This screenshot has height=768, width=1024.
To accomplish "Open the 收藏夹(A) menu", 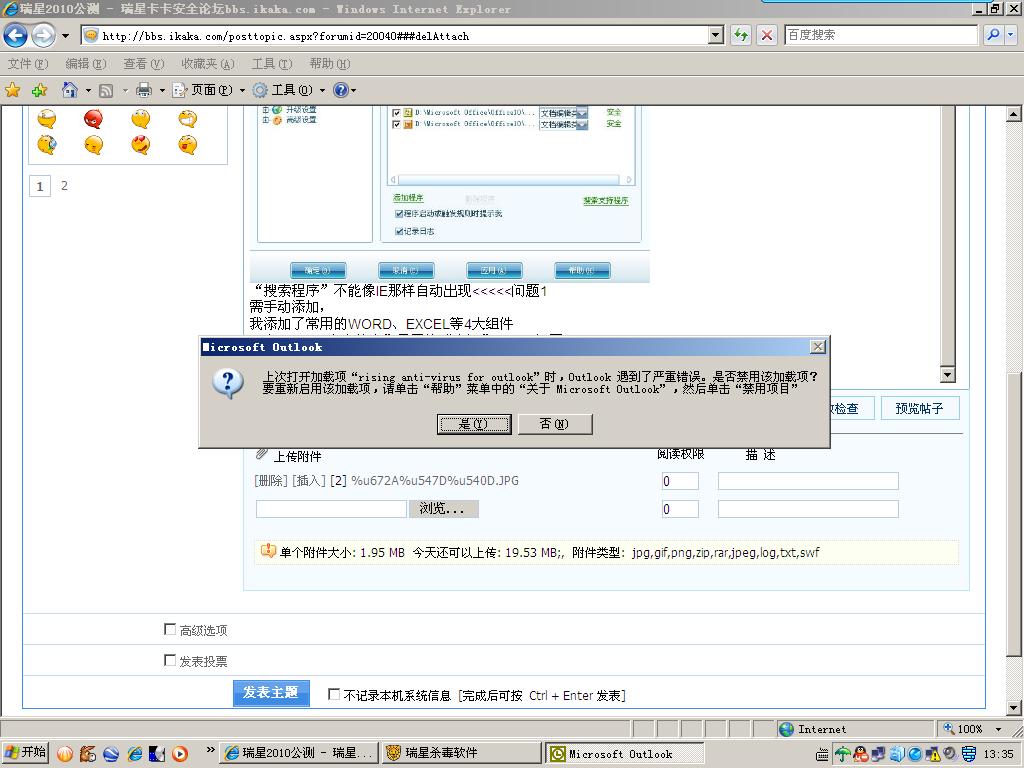I will (x=208, y=64).
